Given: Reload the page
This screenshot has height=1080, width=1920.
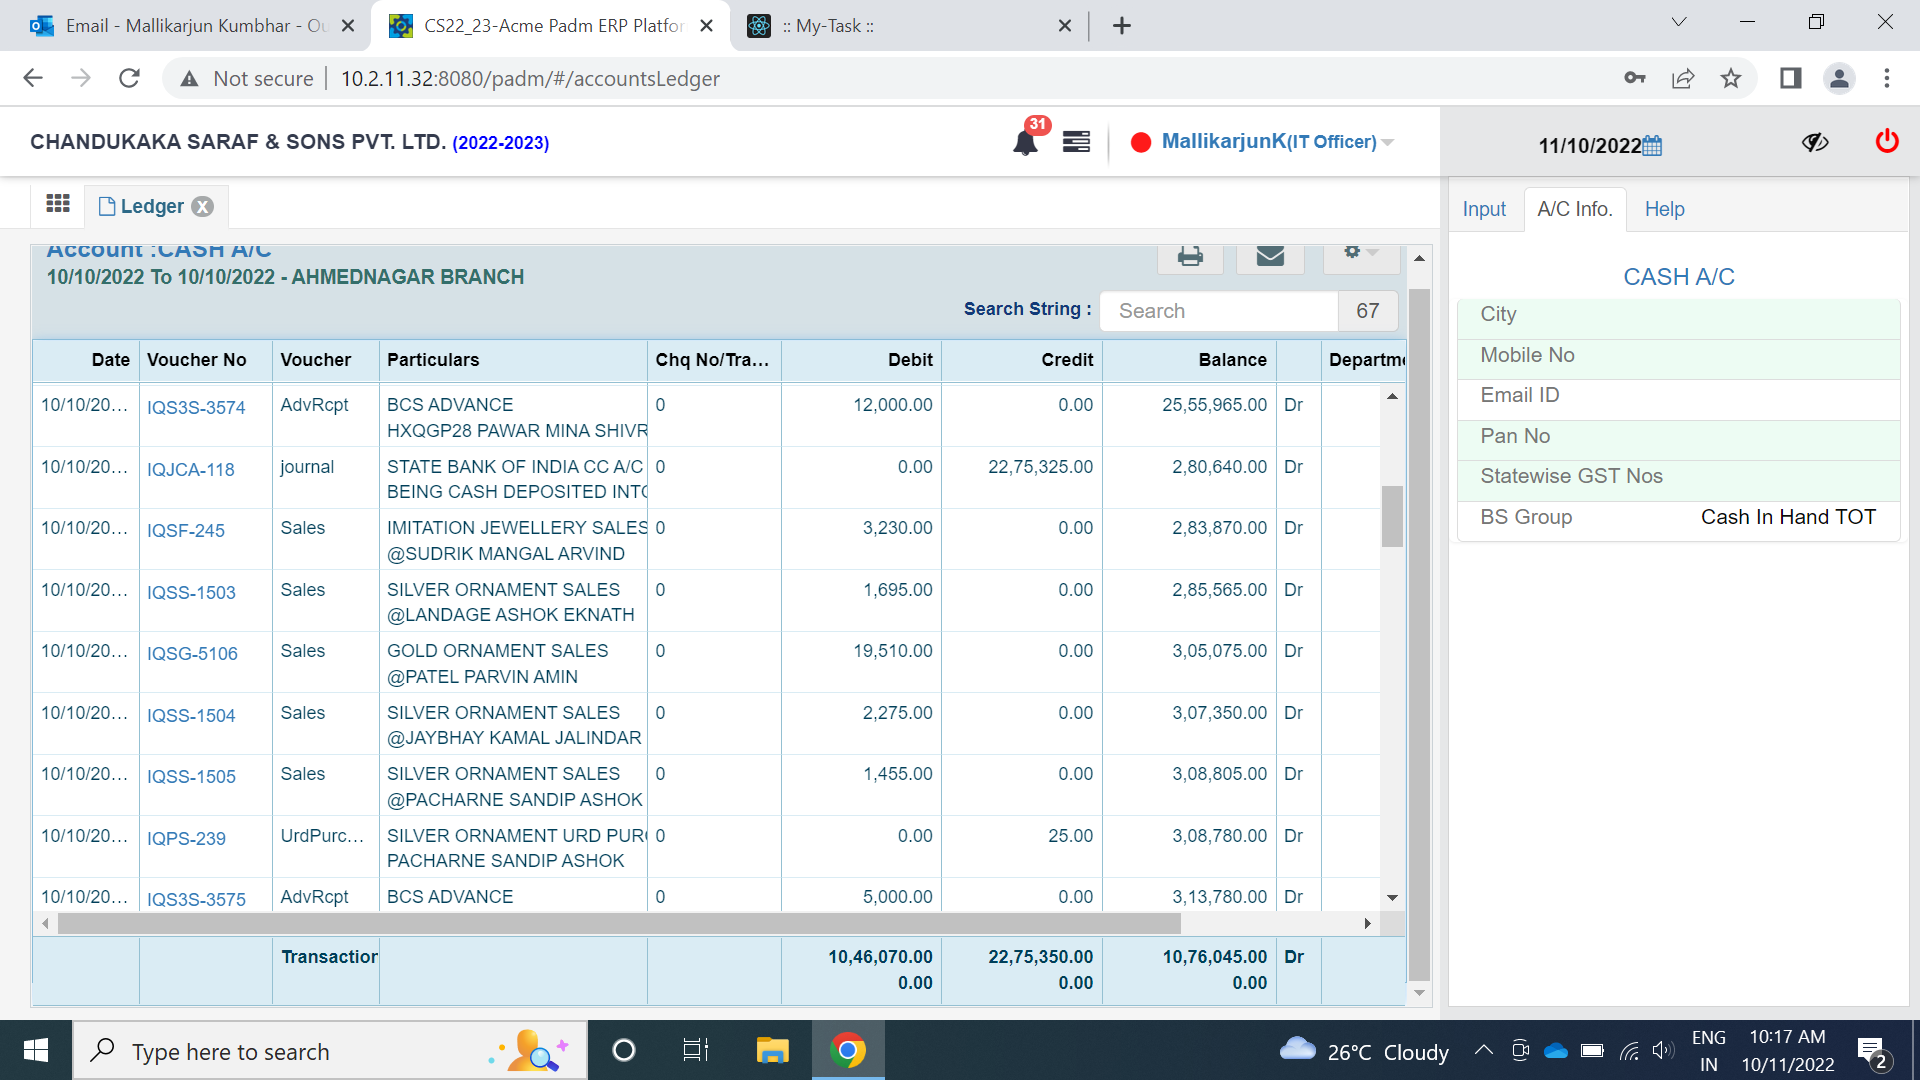Looking at the screenshot, I should pos(129,78).
